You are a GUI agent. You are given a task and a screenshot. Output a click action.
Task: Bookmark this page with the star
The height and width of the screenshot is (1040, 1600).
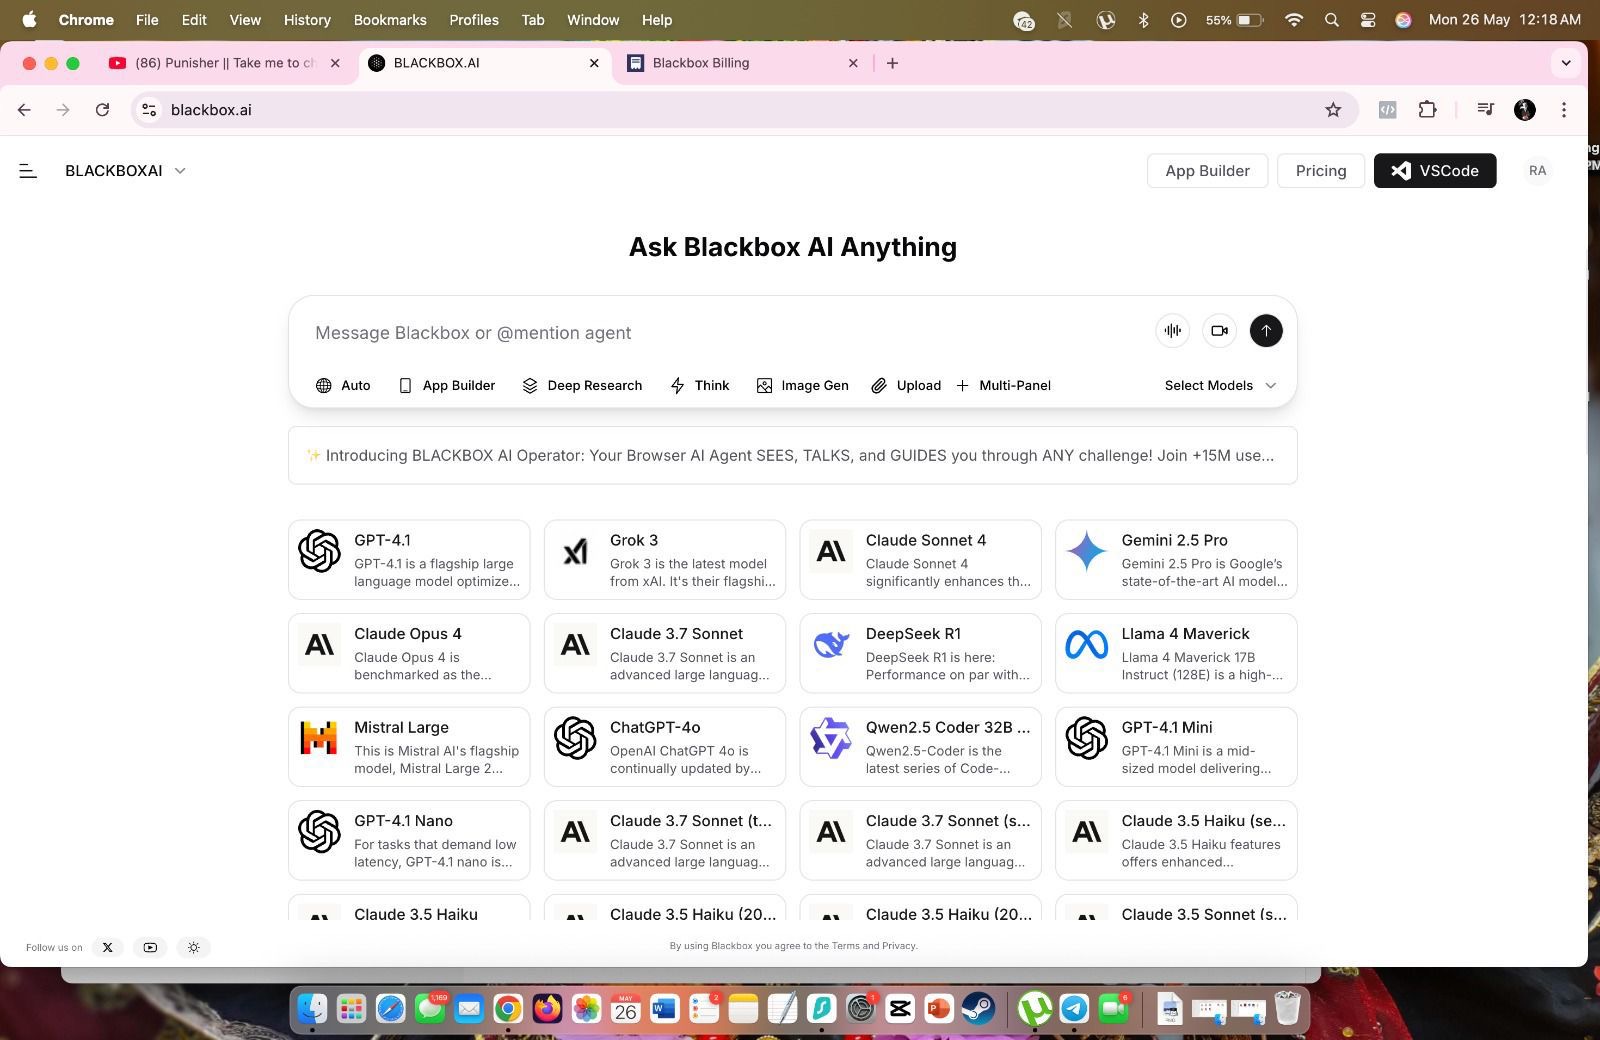pos(1333,110)
